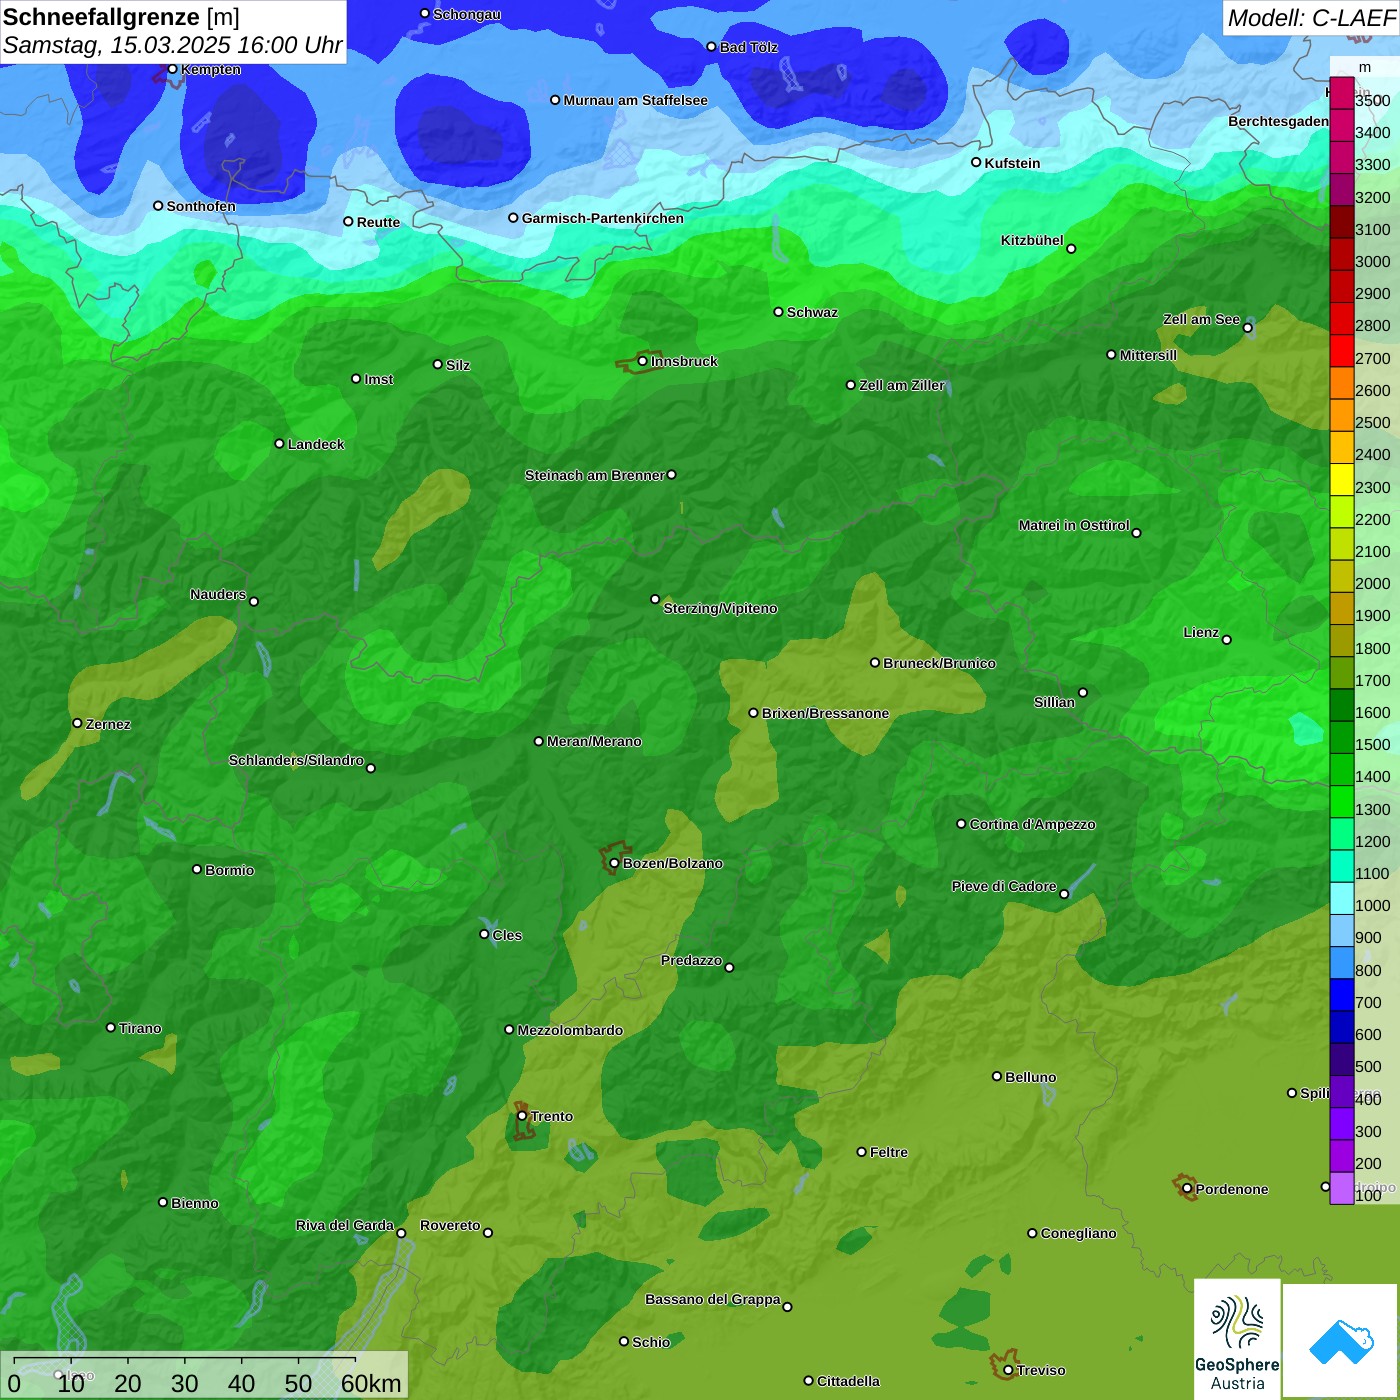Click the 'Schneefallgrenze [m]' title

click(x=121, y=17)
